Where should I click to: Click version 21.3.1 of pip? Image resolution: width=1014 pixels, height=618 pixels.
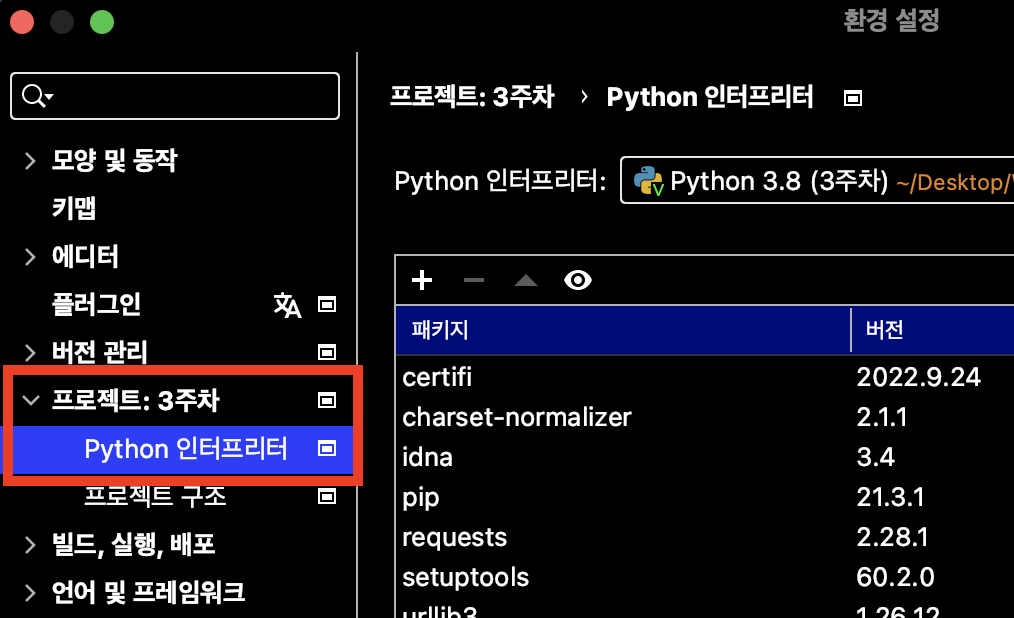tap(890, 497)
